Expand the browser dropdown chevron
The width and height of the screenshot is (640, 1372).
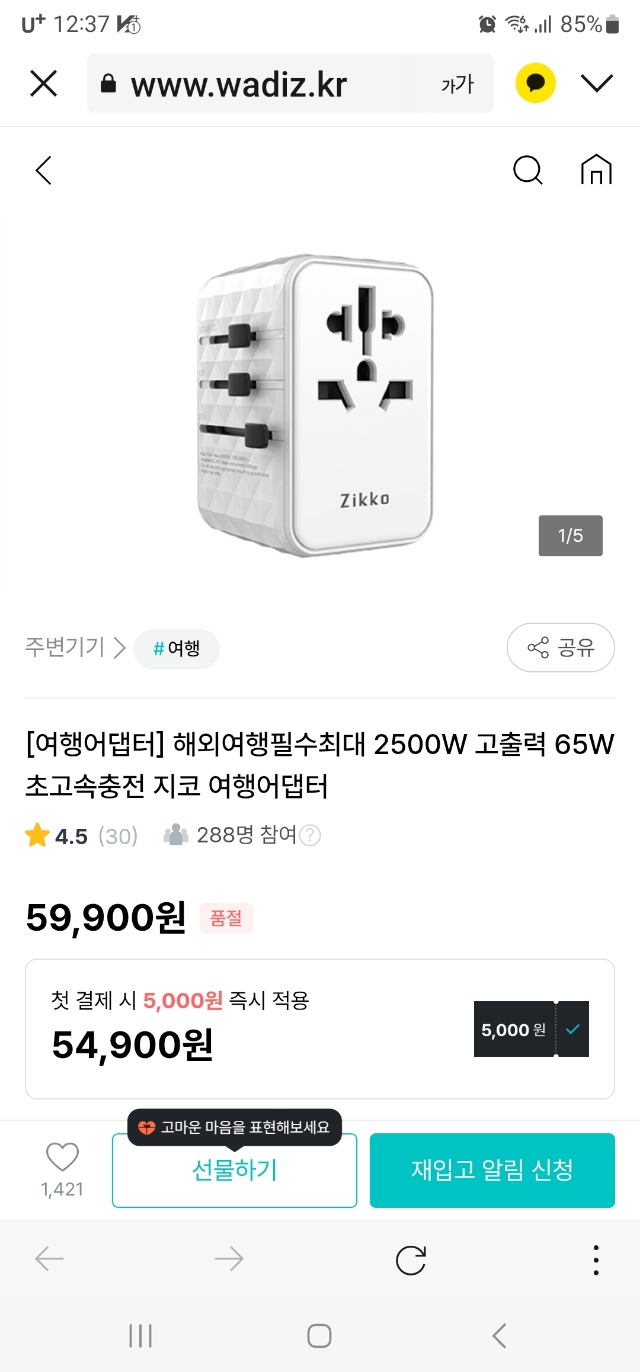[x=597, y=83]
